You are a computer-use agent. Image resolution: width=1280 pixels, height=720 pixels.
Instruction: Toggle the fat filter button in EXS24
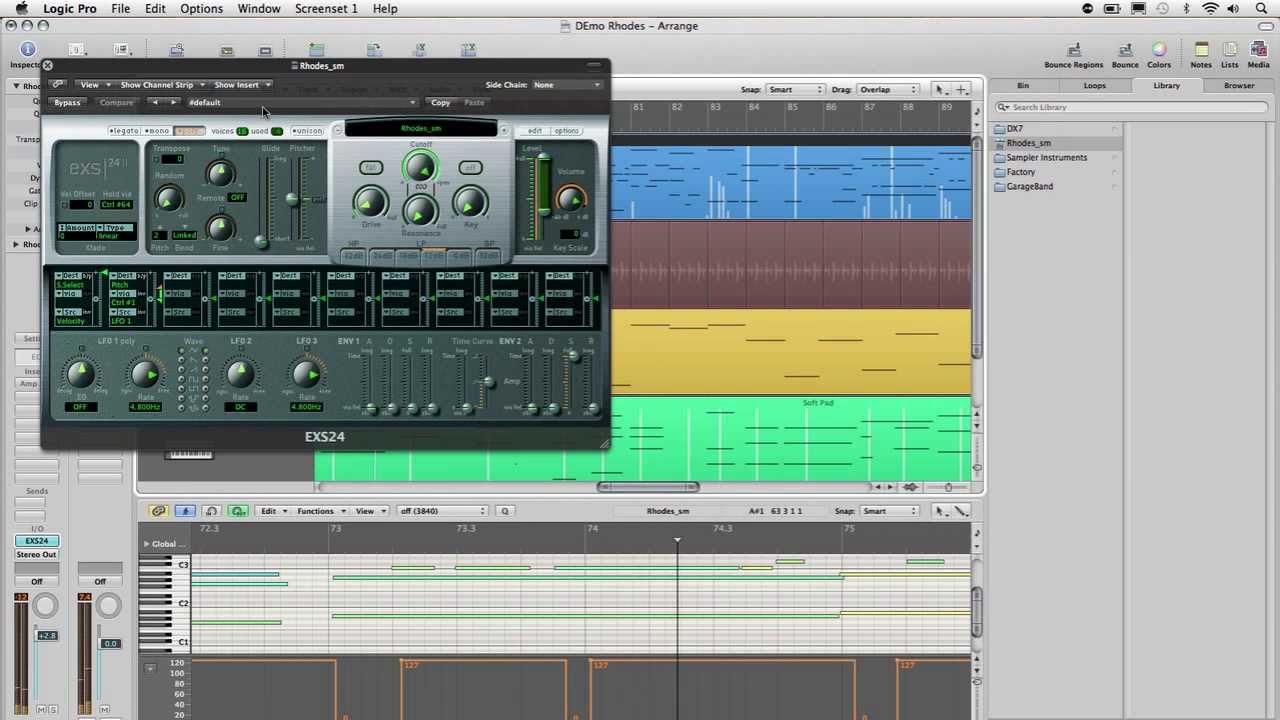coord(370,168)
